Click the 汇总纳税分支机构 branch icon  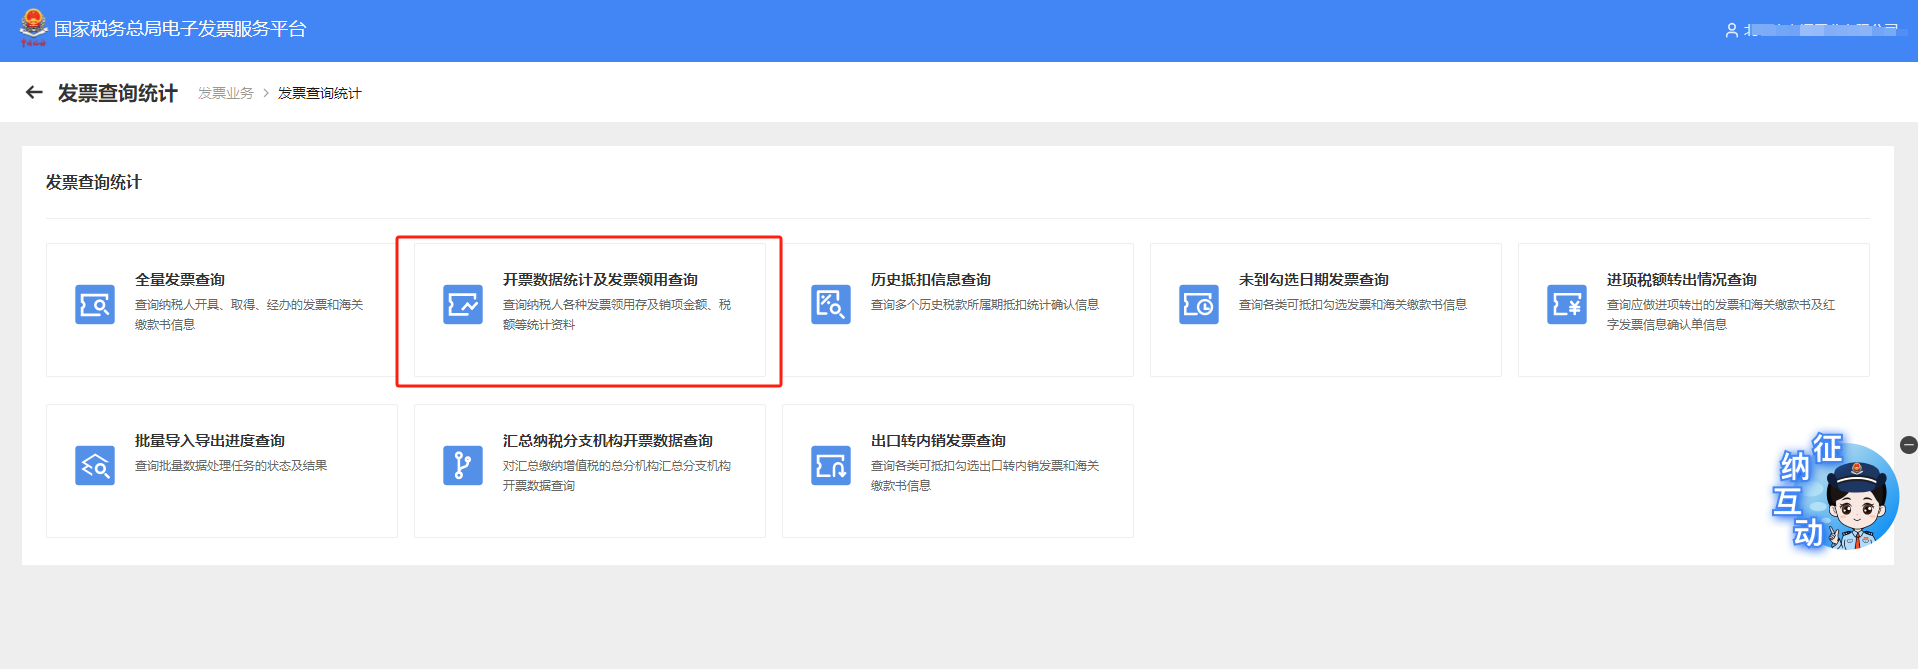click(x=463, y=466)
